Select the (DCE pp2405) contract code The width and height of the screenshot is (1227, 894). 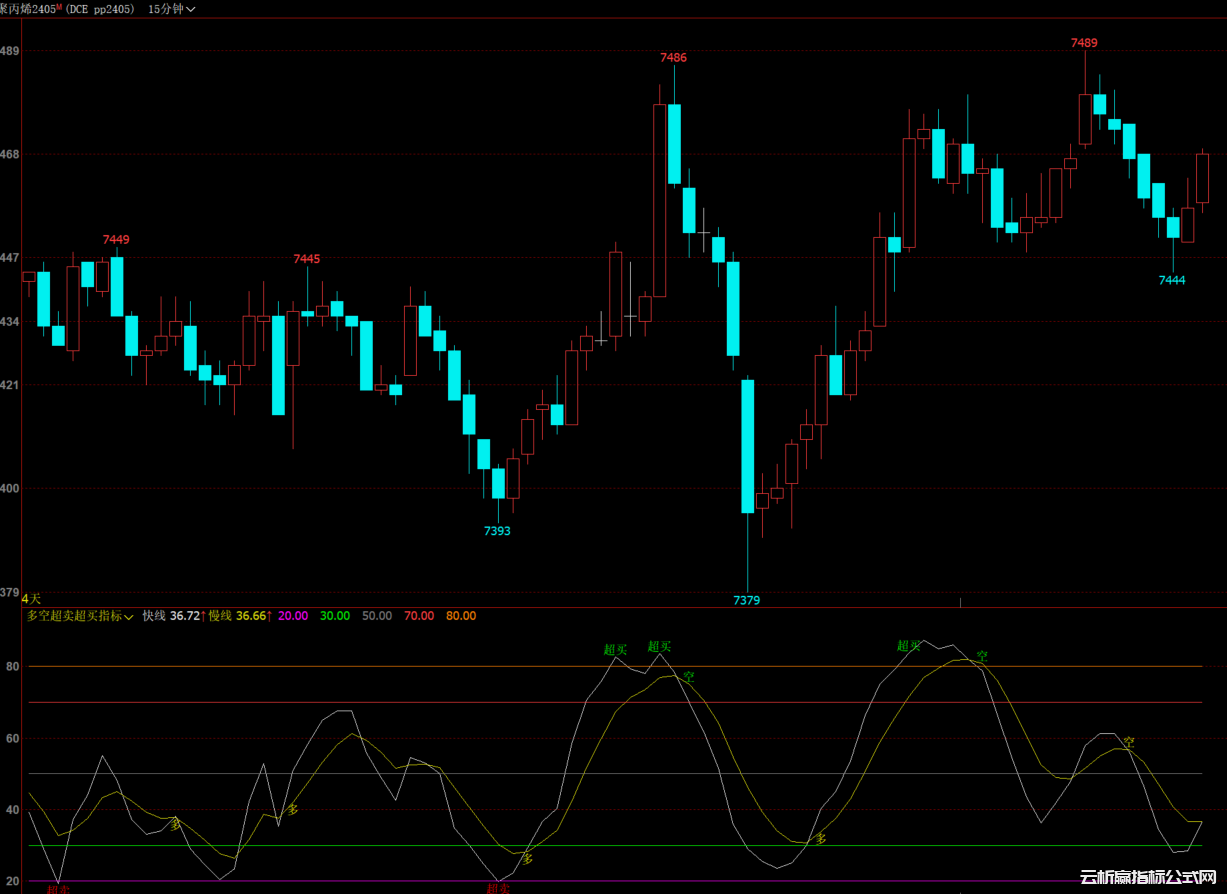[x=102, y=8]
